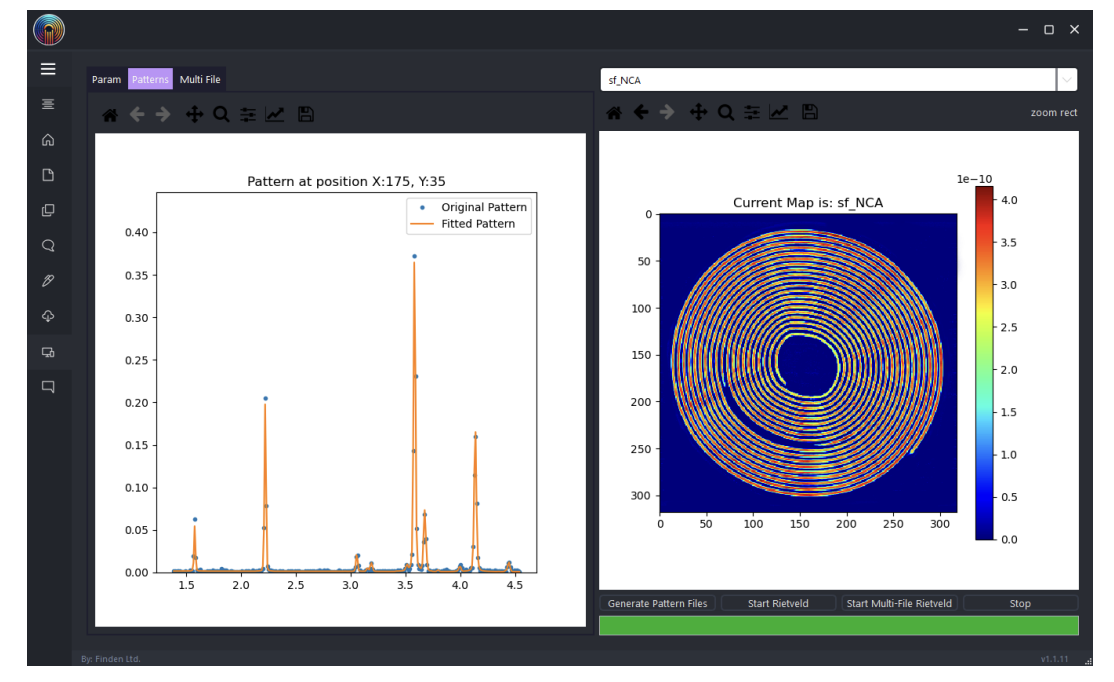Click the pen icon in the left sidebar
The image size is (1114, 682).
(48, 281)
